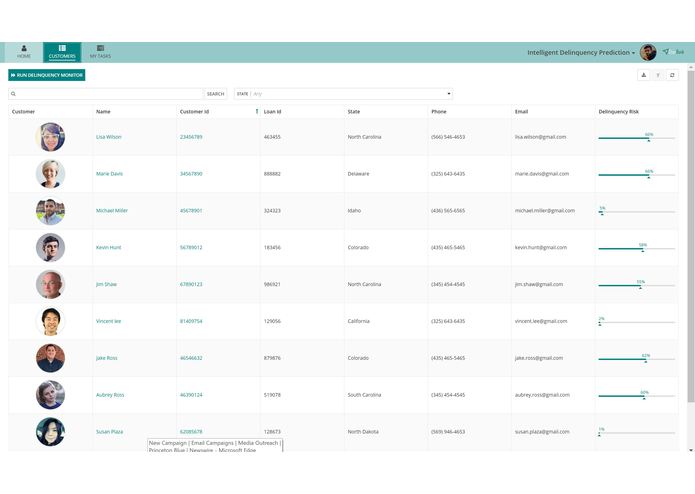Open the Kevin Hunt name link

pos(108,247)
